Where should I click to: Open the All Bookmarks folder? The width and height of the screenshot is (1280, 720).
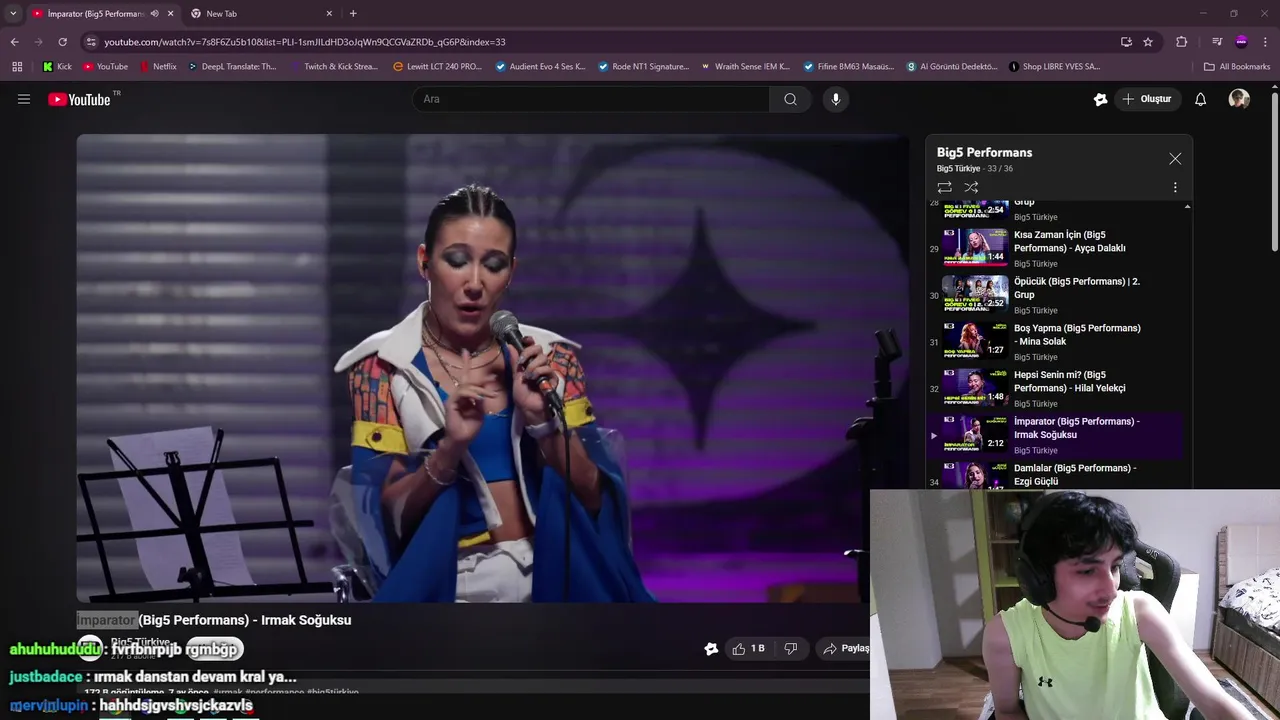1237,67
